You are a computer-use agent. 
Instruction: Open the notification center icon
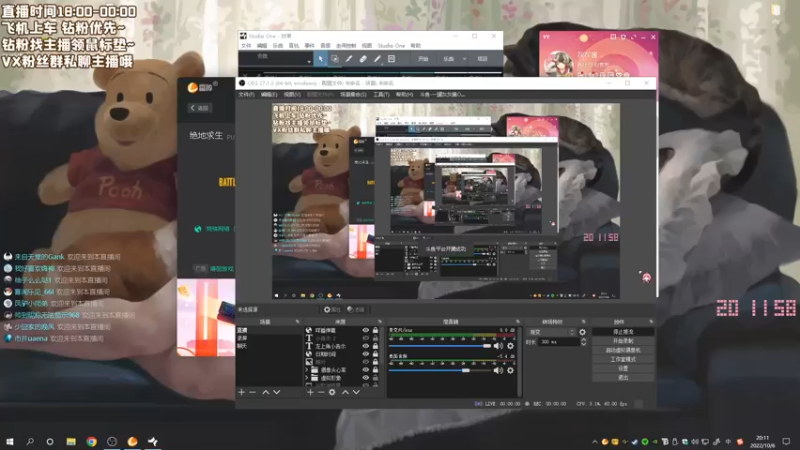[786, 441]
